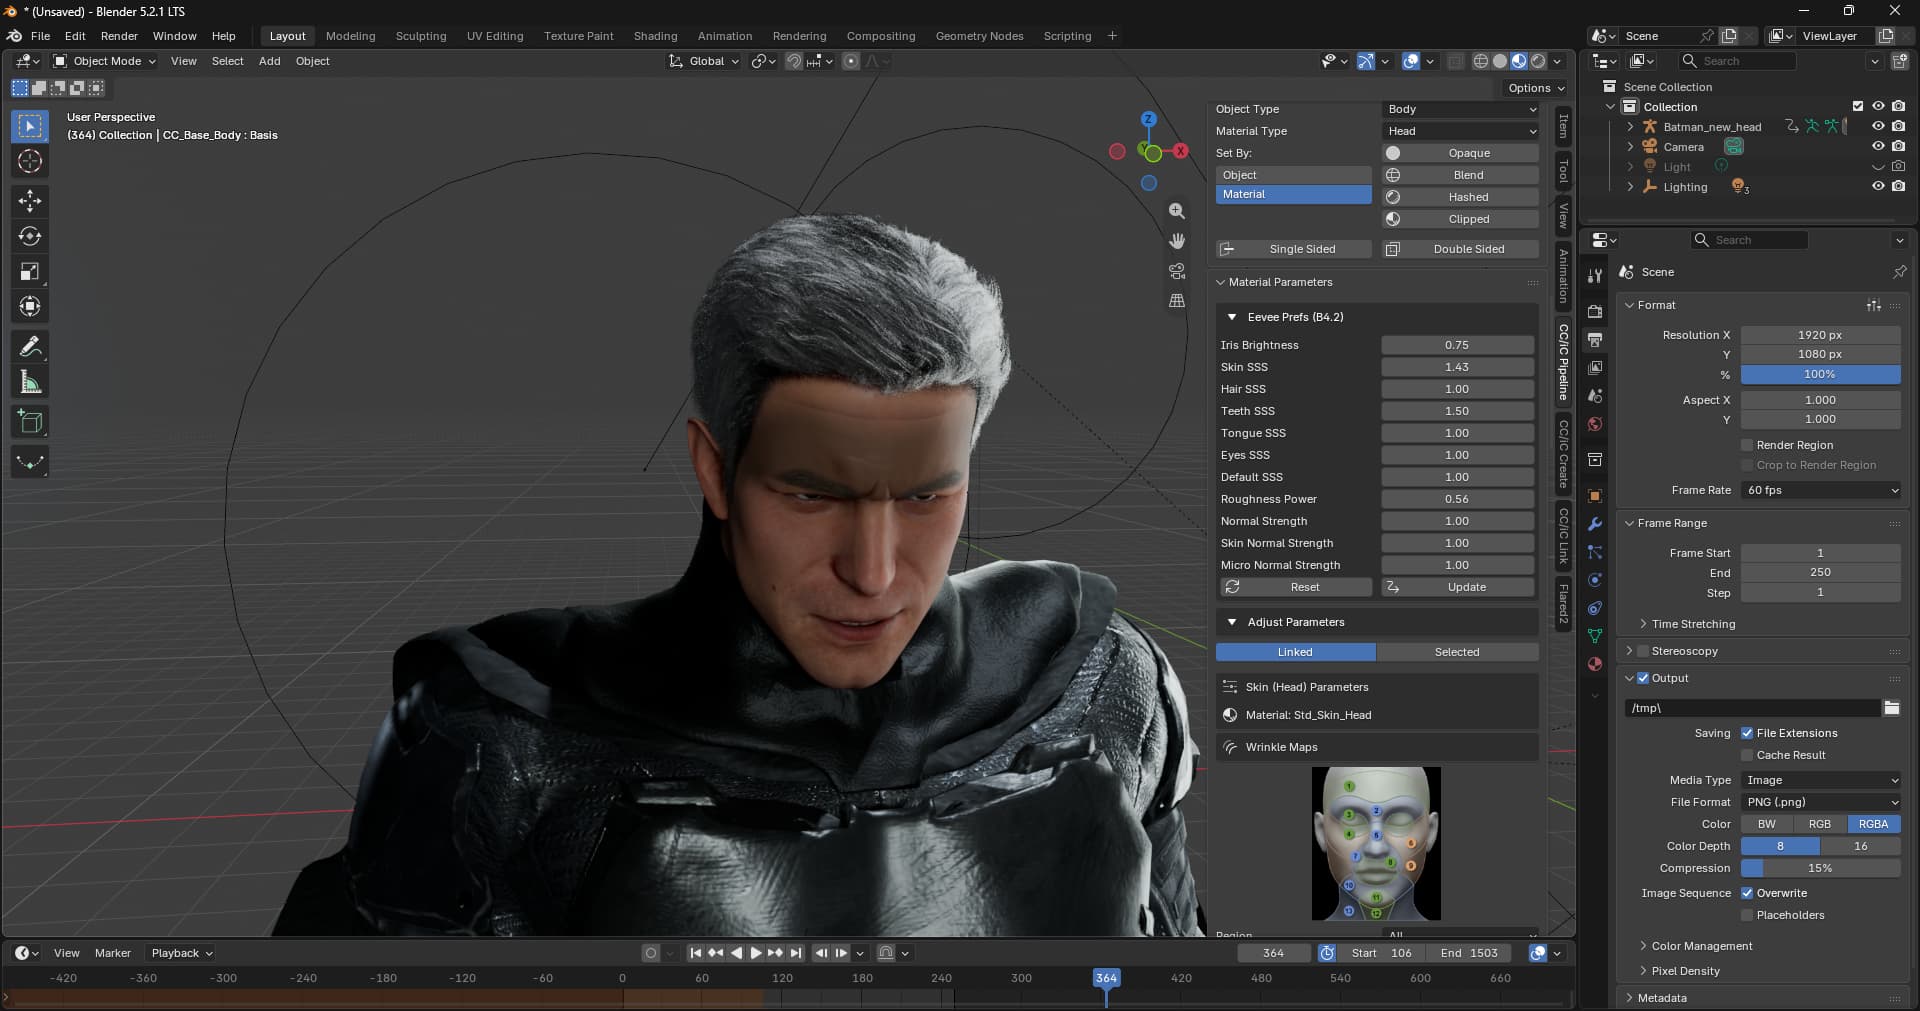Viewport: 1920px width, 1011px height.
Task: Hide Batman_new_head in viewport via eye icon
Action: 1878,127
